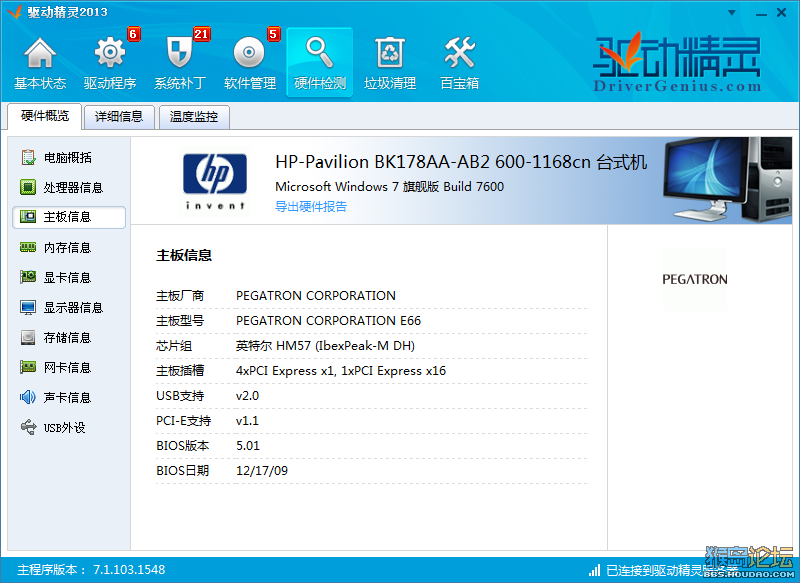This screenshot has height=583, width=800.
Task: Click the HP invent logo
Action: point(215,181)
